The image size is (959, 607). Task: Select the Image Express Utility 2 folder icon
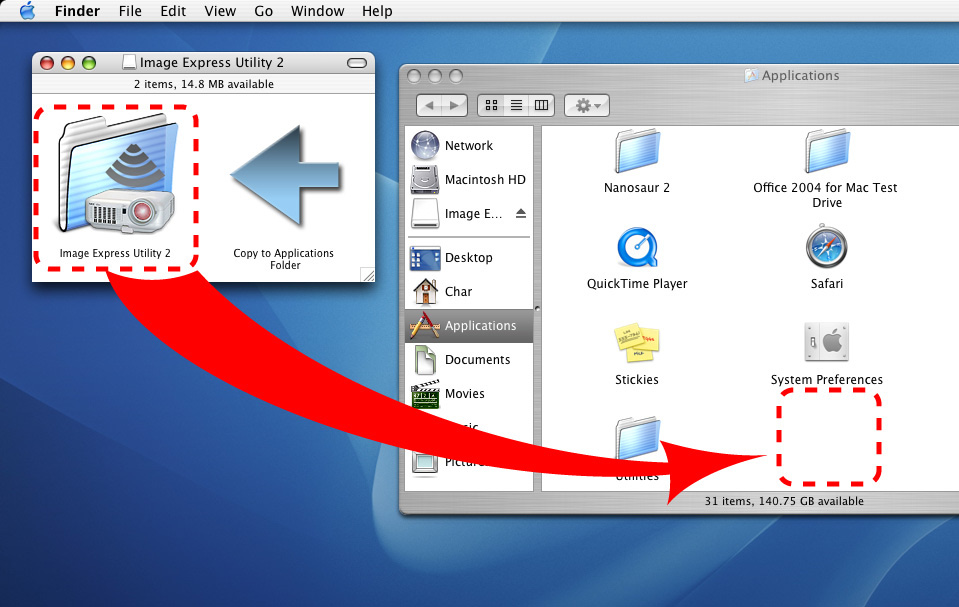117,175
